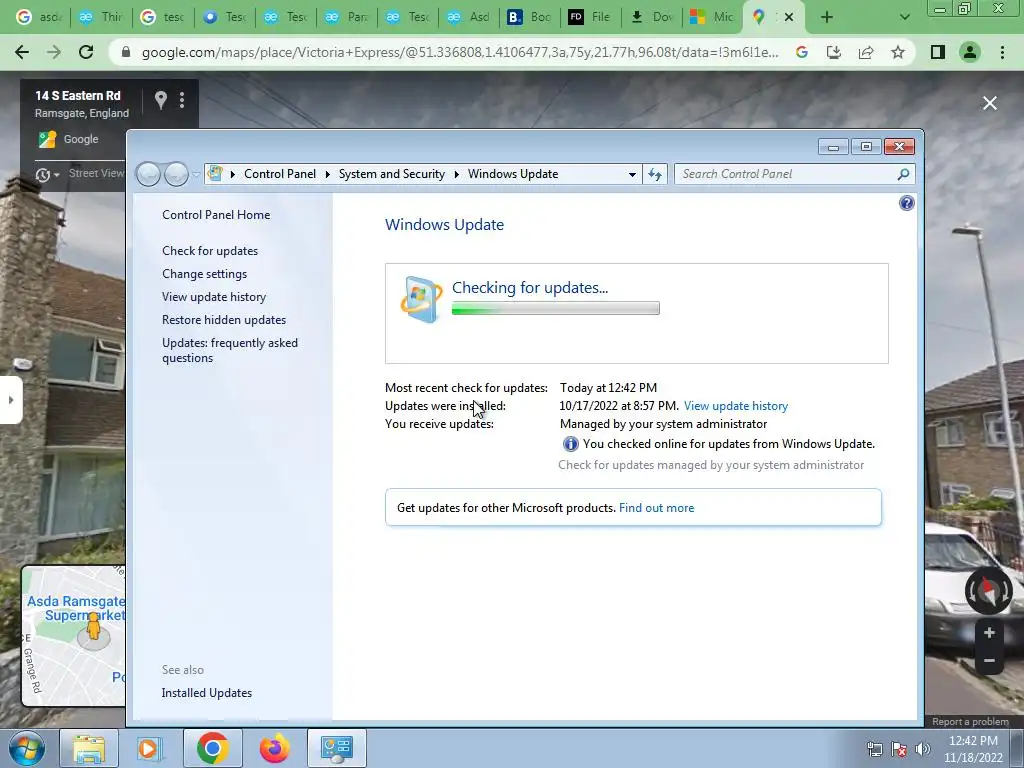
Task: Open the Chrome profile avatar
Action: 970,52
